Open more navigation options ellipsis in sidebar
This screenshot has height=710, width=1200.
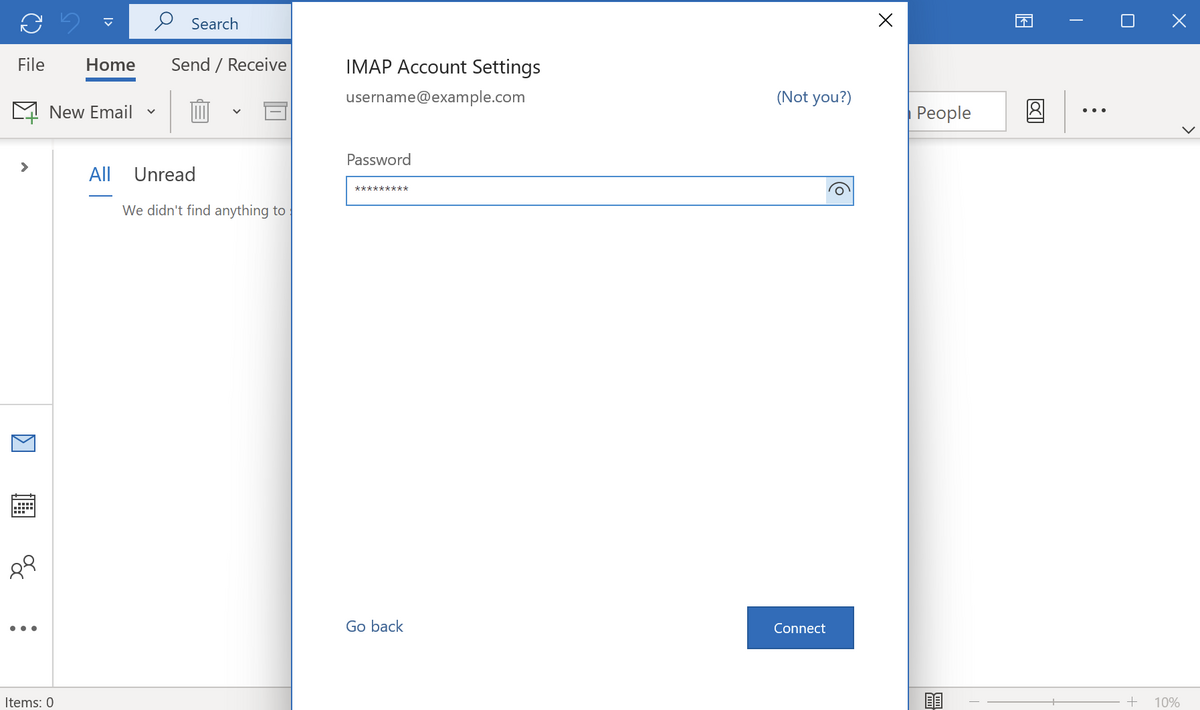(x=23, y=629)
